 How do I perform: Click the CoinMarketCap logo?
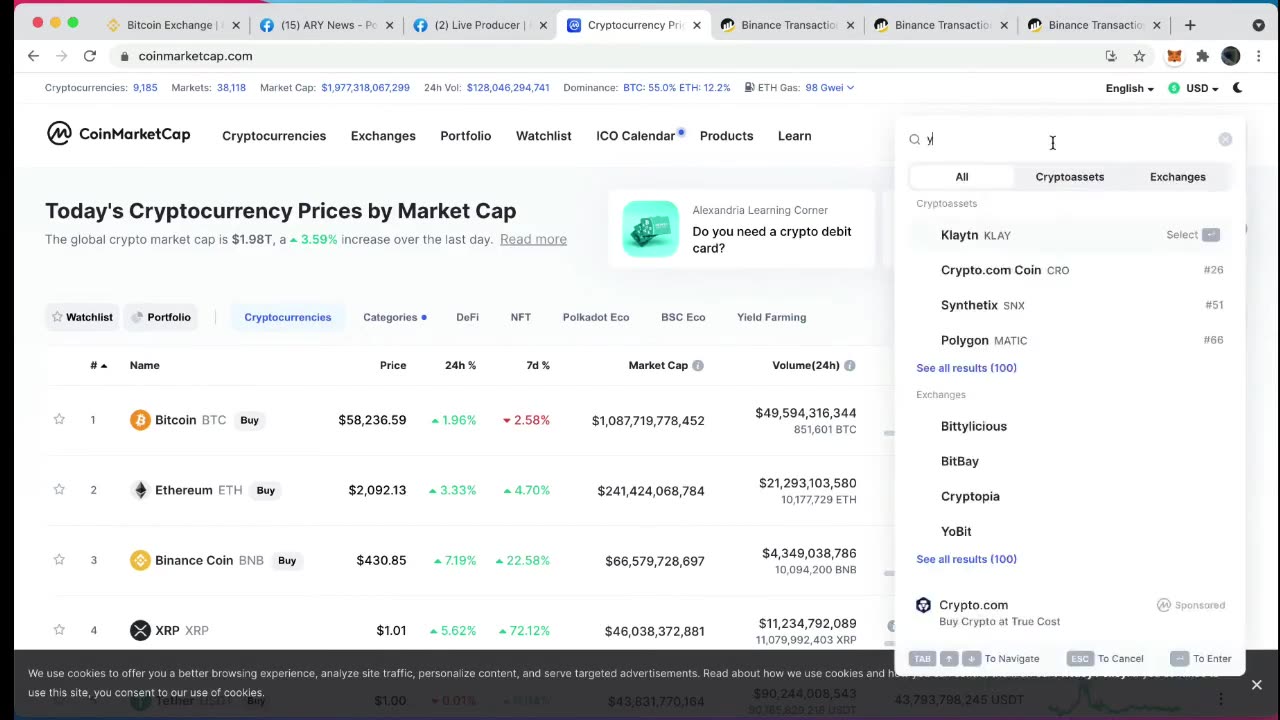118,134
